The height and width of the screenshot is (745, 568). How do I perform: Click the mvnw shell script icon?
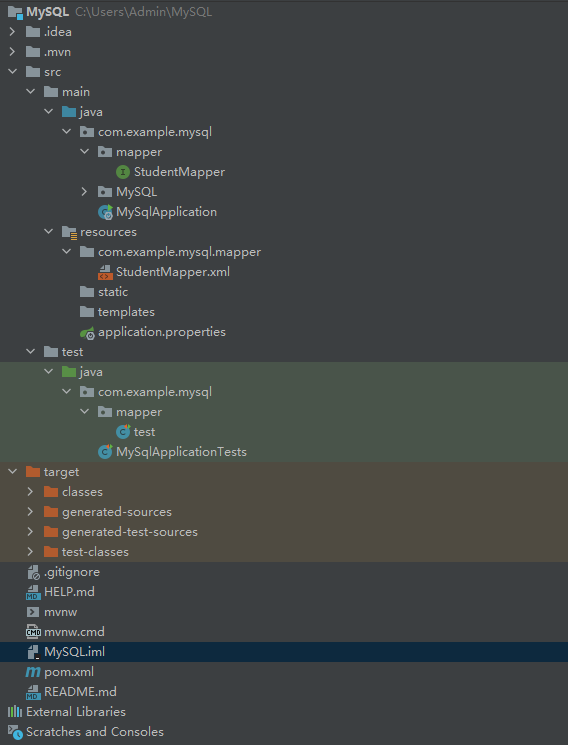tap(33, 612)
